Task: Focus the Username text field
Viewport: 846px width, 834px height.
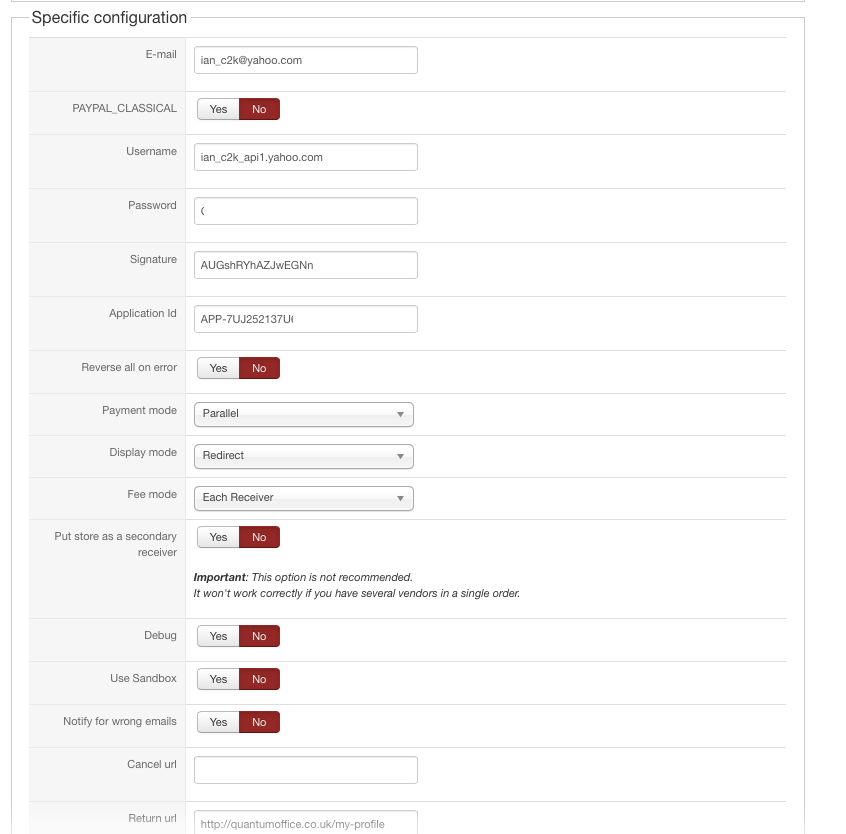Action: tap(305, 157)
